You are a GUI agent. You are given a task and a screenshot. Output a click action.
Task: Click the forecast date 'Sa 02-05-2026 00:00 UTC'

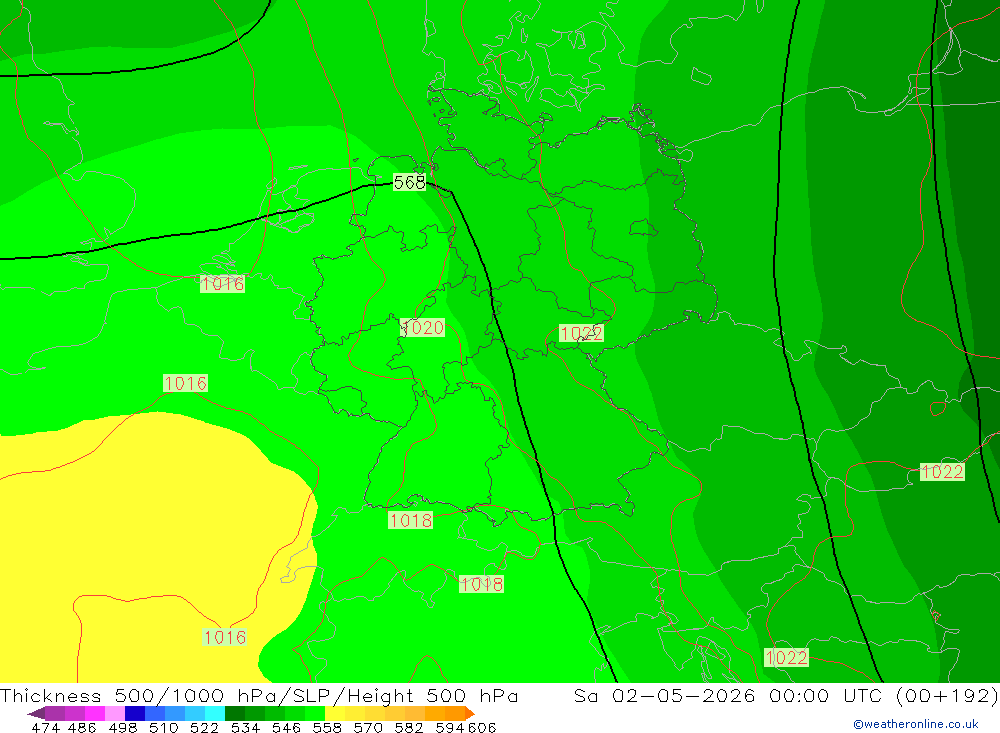pos(728,695)
